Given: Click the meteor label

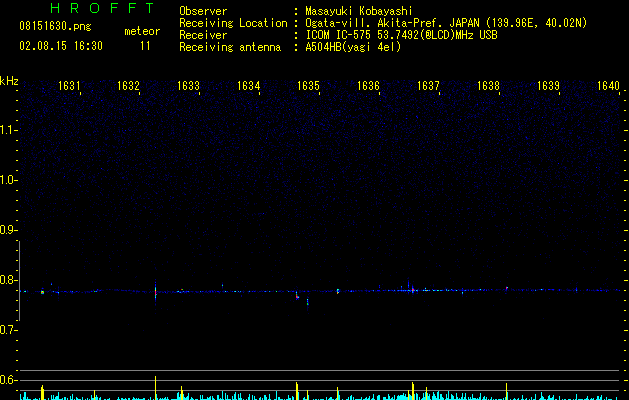Looking at the screenshot, I should [142, 31].
